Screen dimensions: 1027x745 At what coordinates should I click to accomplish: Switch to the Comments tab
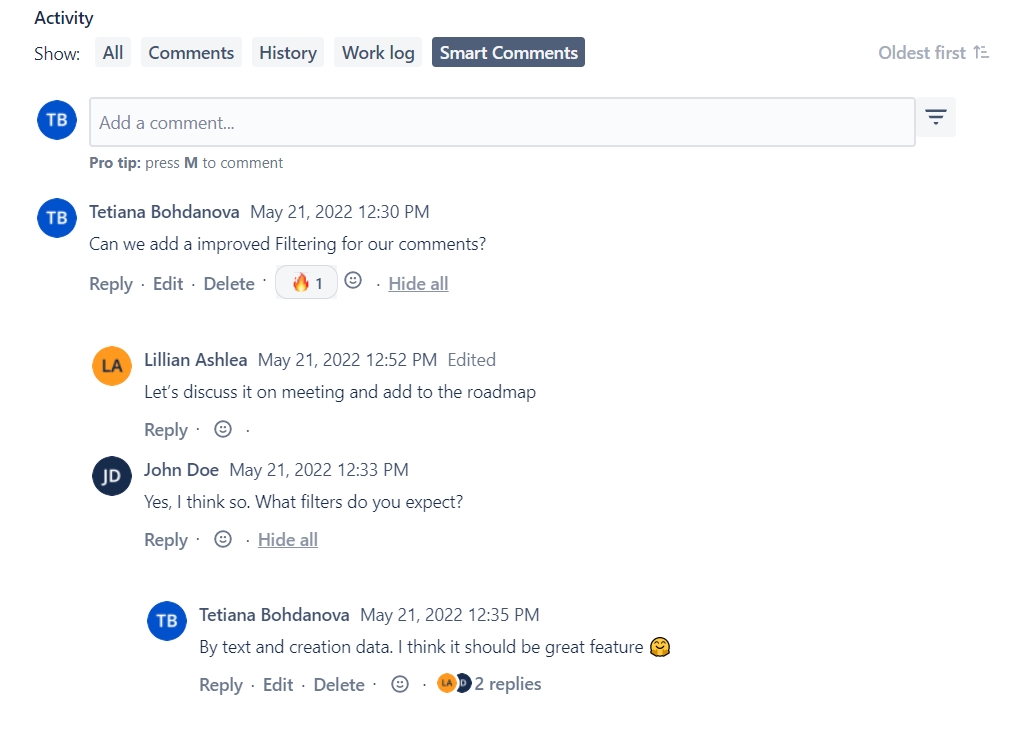191,53
